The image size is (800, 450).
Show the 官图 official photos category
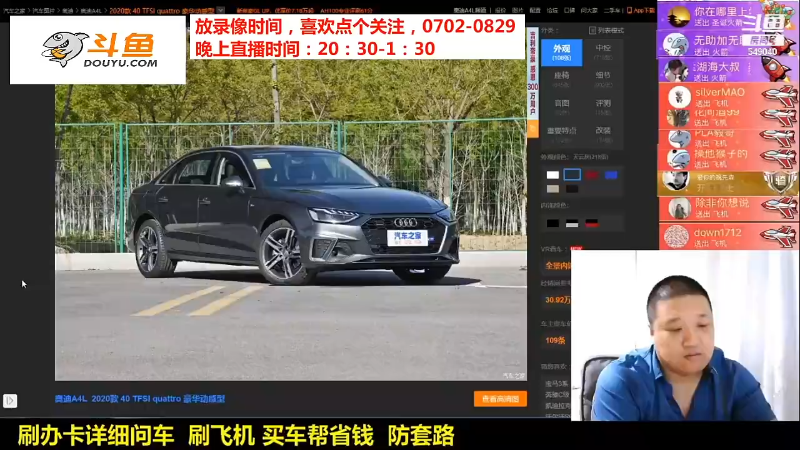(x=561, y=107)
